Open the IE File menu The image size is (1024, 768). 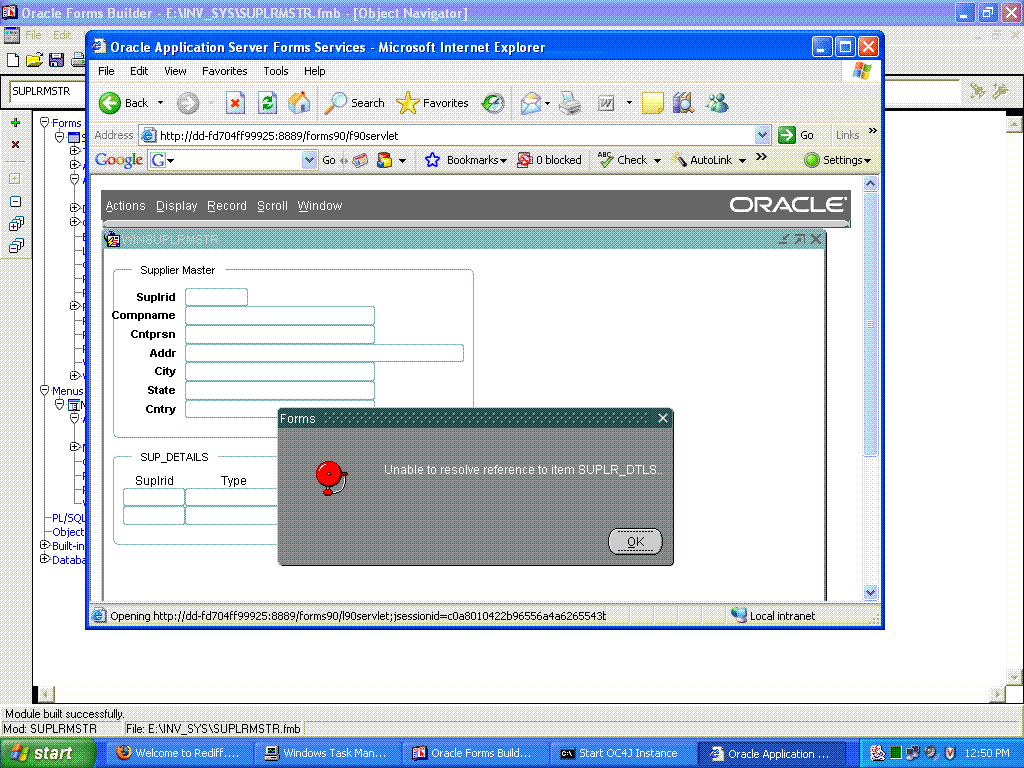click(106, 71)
